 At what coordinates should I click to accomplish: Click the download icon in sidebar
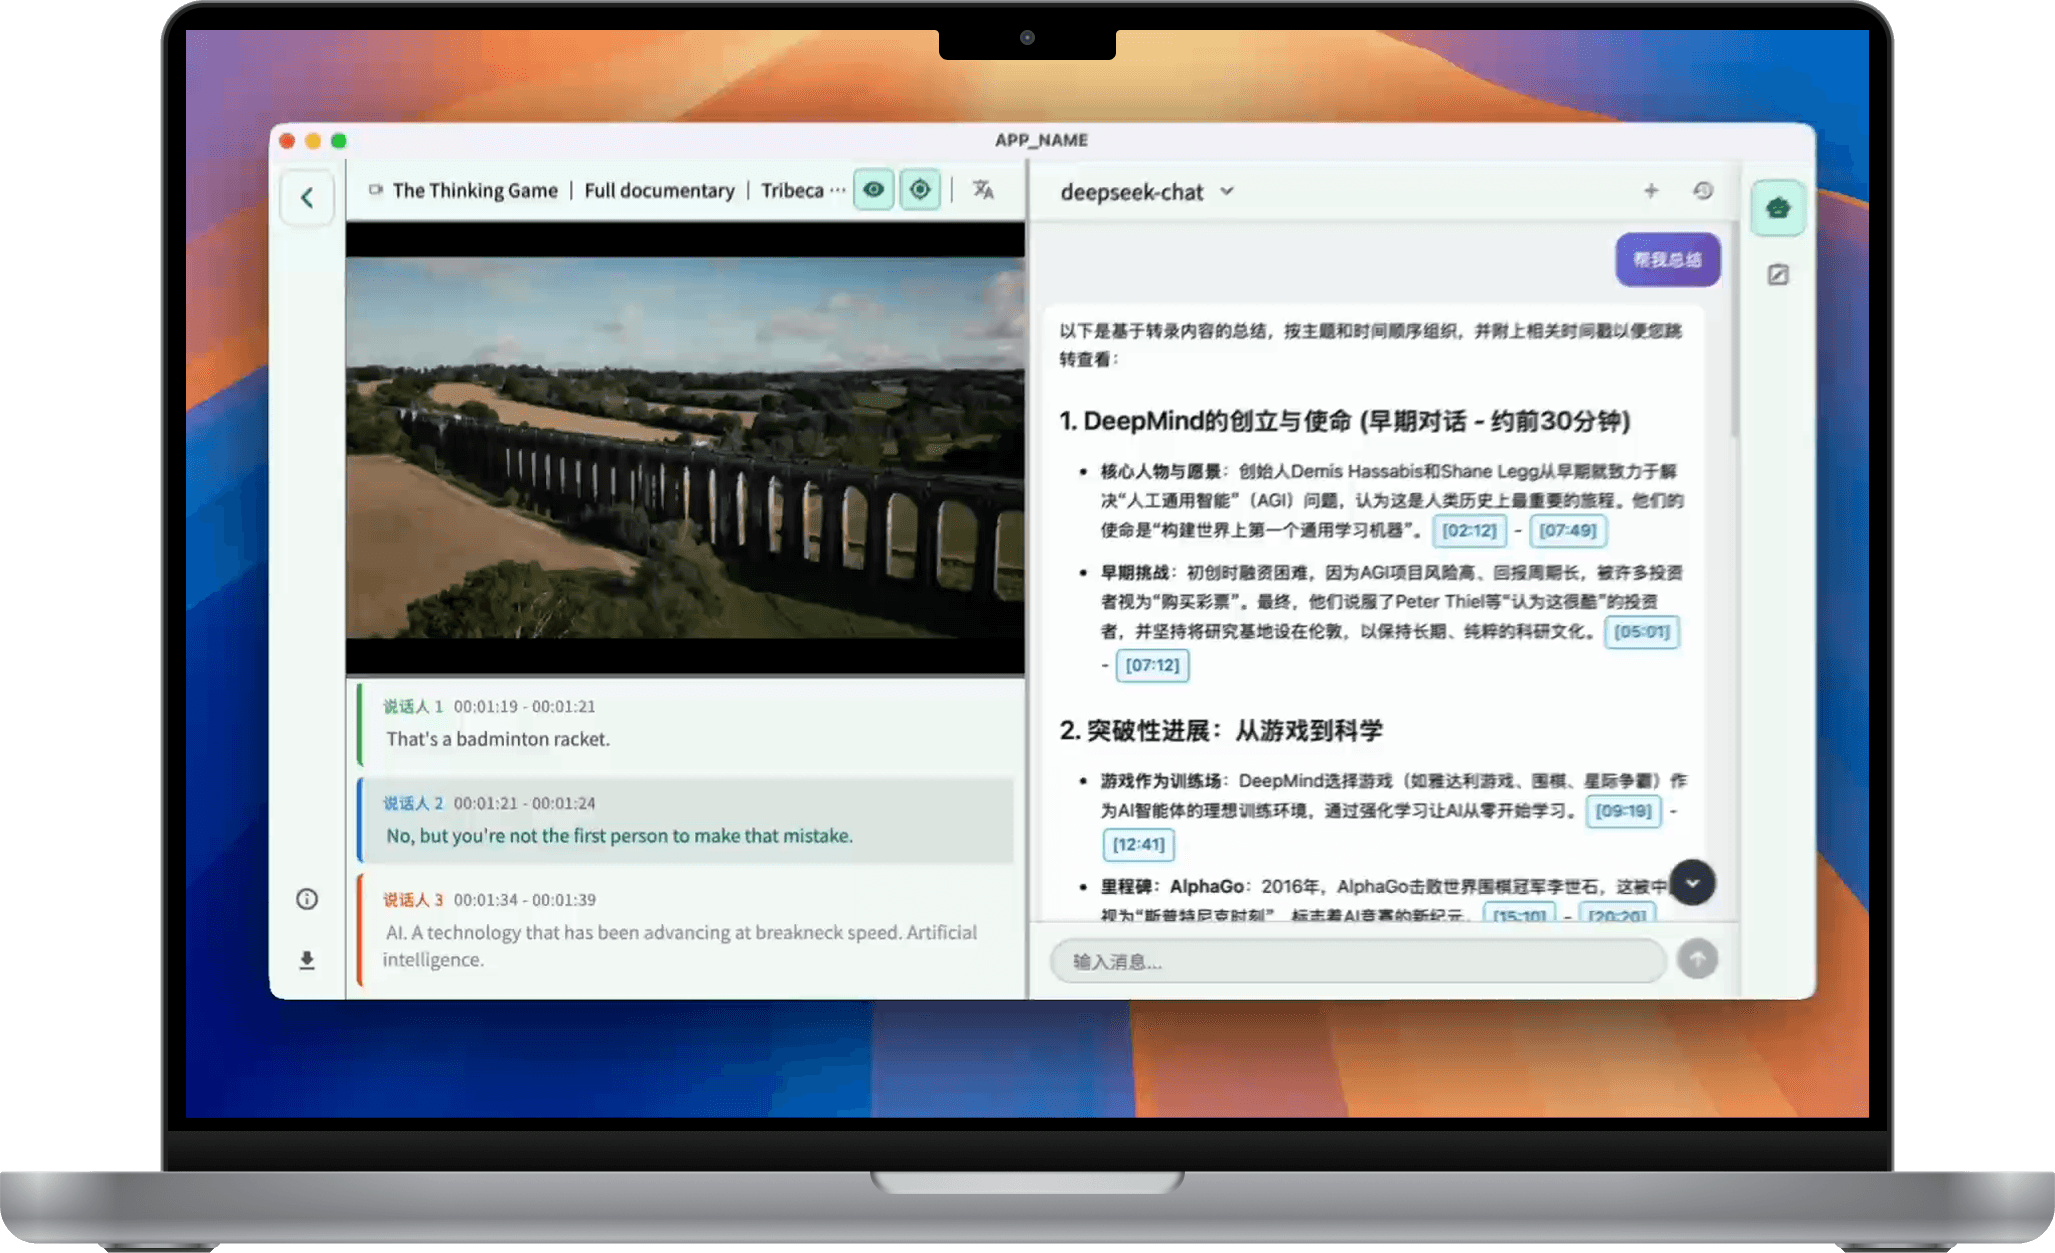[x=307, y=960]
